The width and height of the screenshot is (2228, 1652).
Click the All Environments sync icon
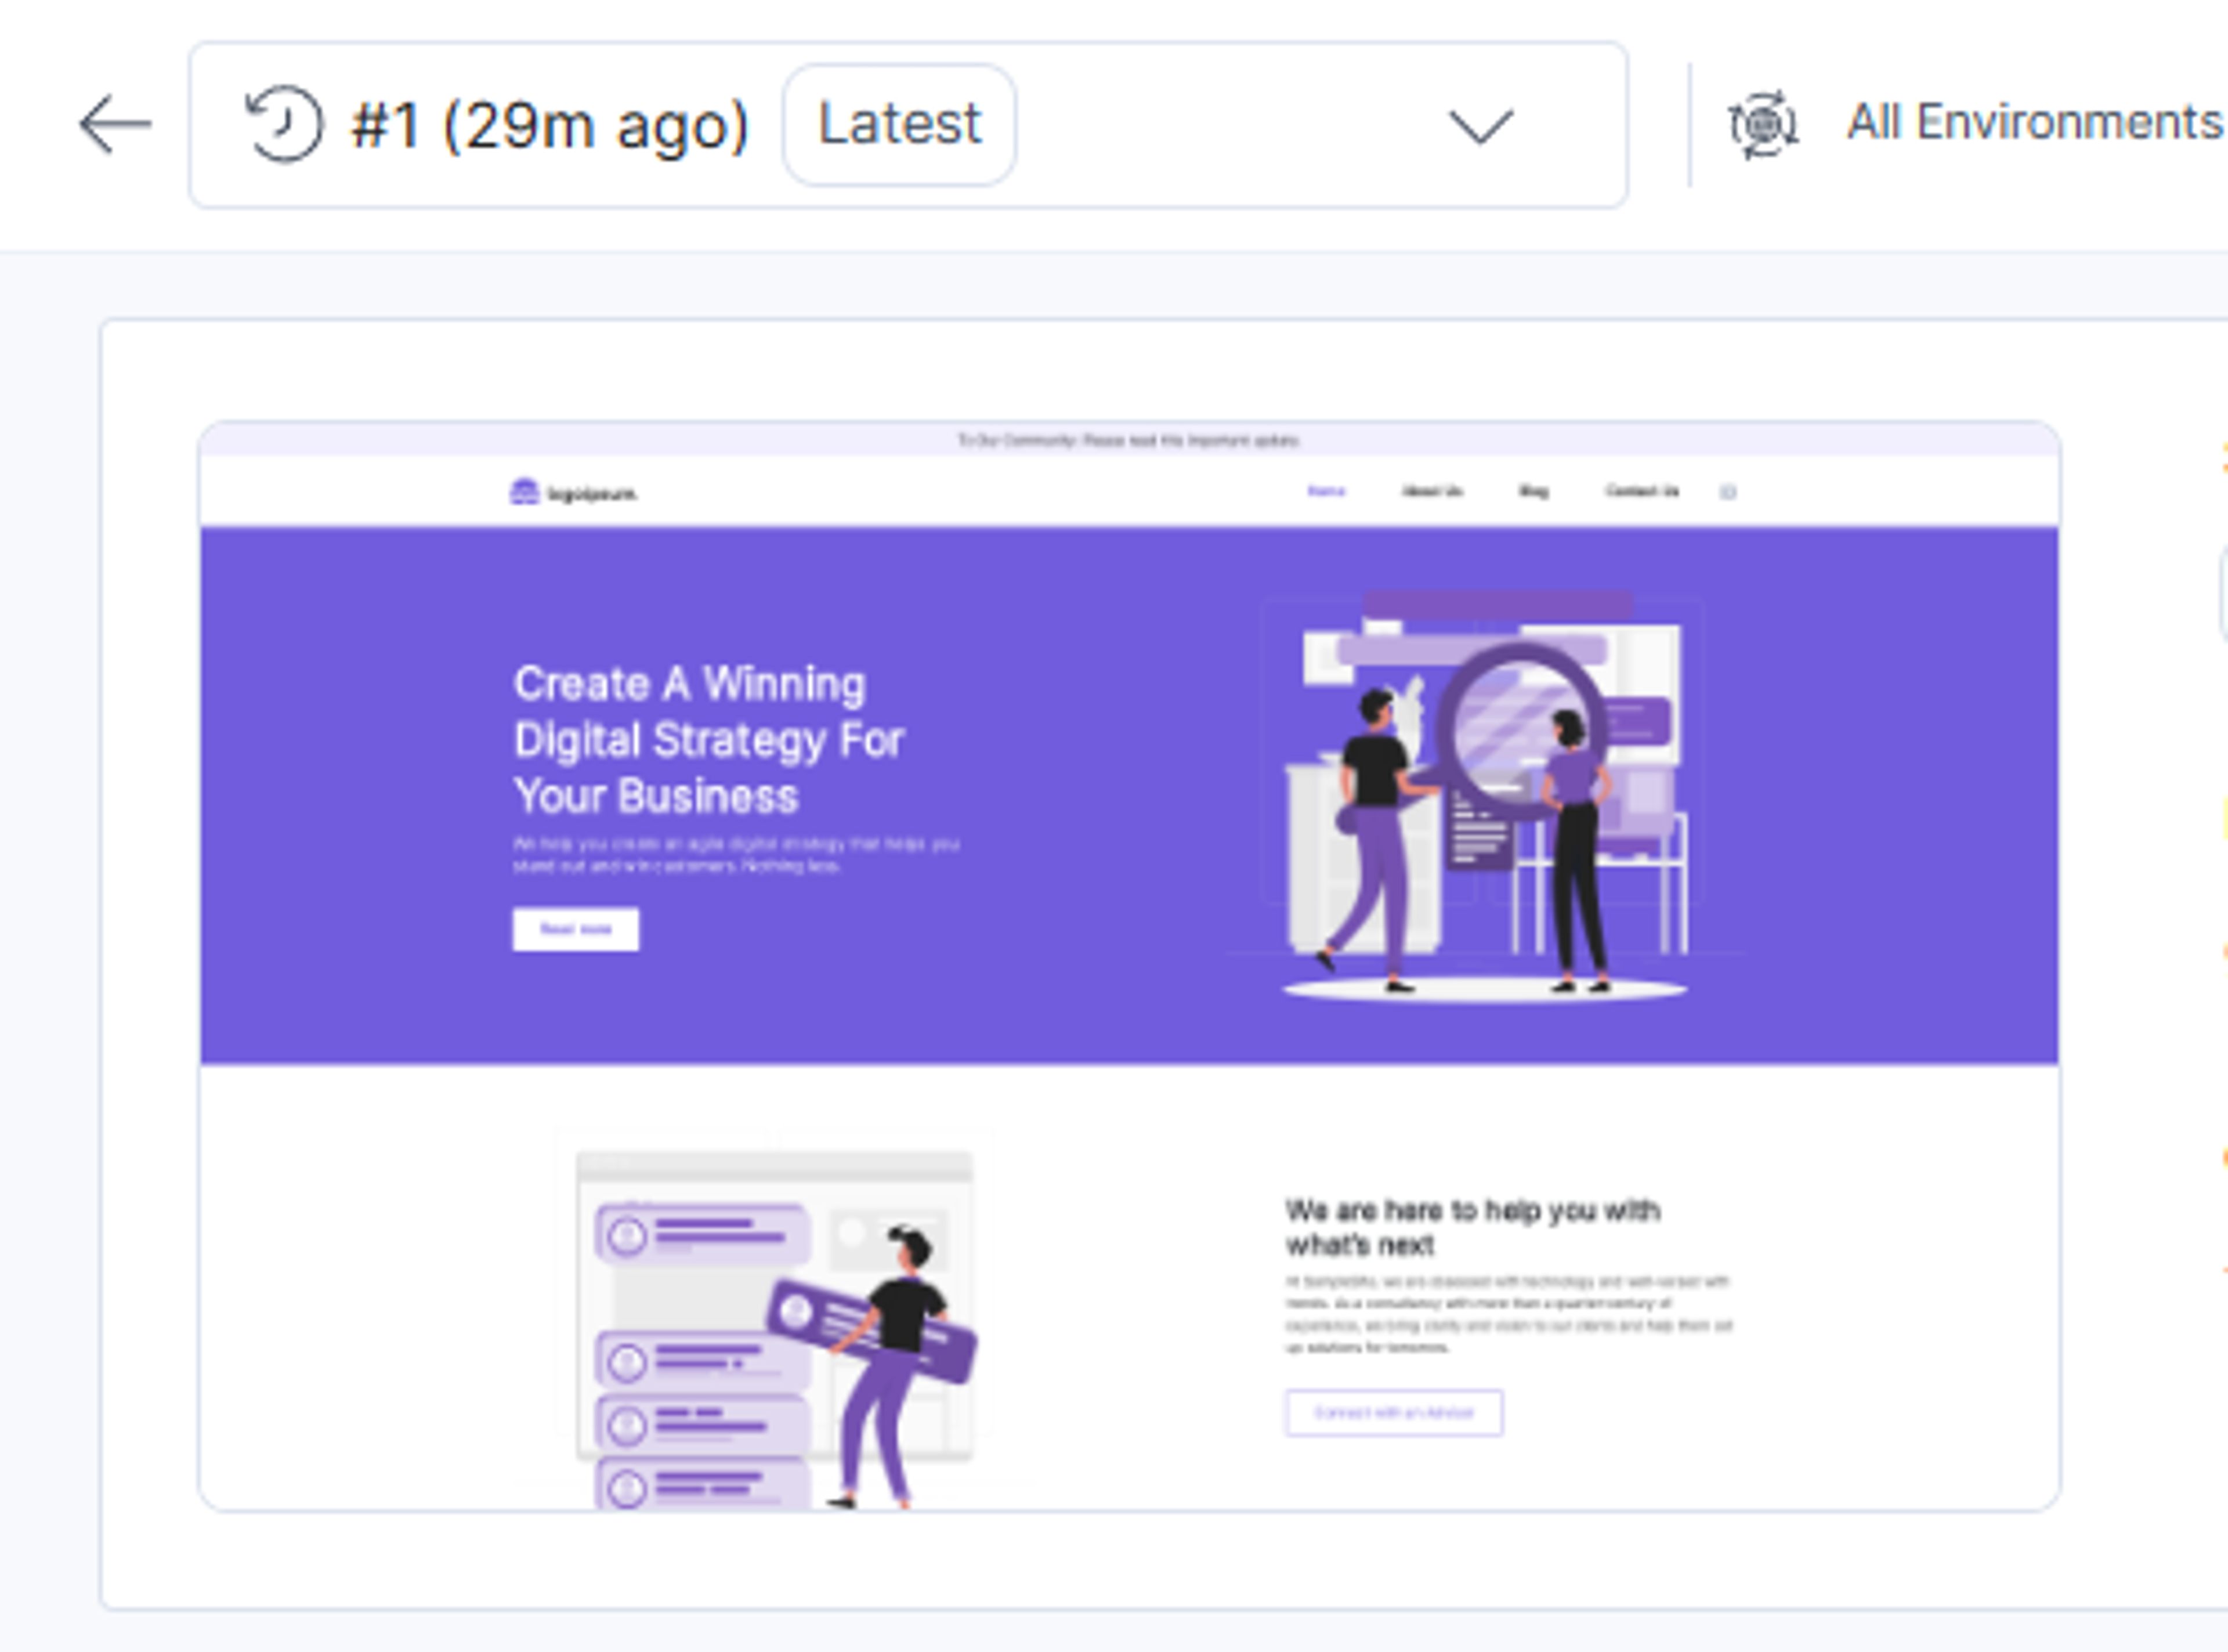1763,125
